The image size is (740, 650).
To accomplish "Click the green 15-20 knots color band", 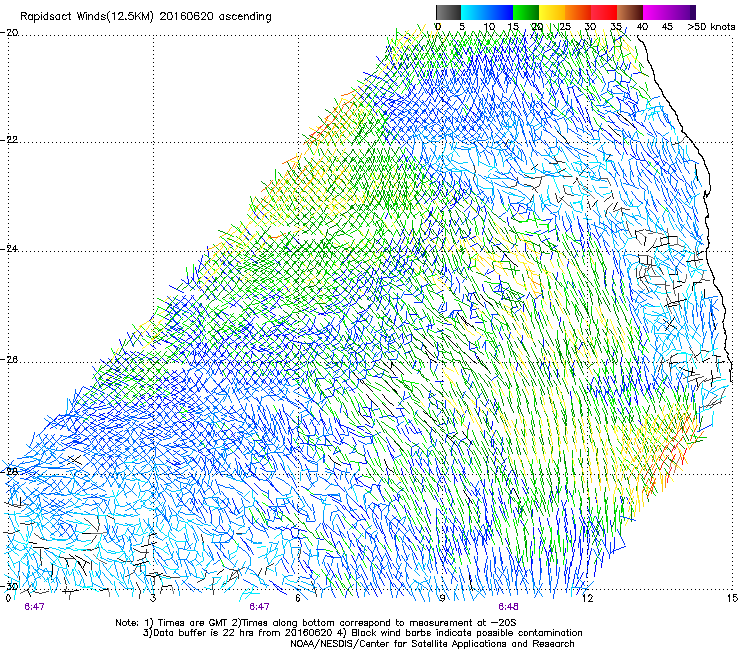I will (526, 12).
